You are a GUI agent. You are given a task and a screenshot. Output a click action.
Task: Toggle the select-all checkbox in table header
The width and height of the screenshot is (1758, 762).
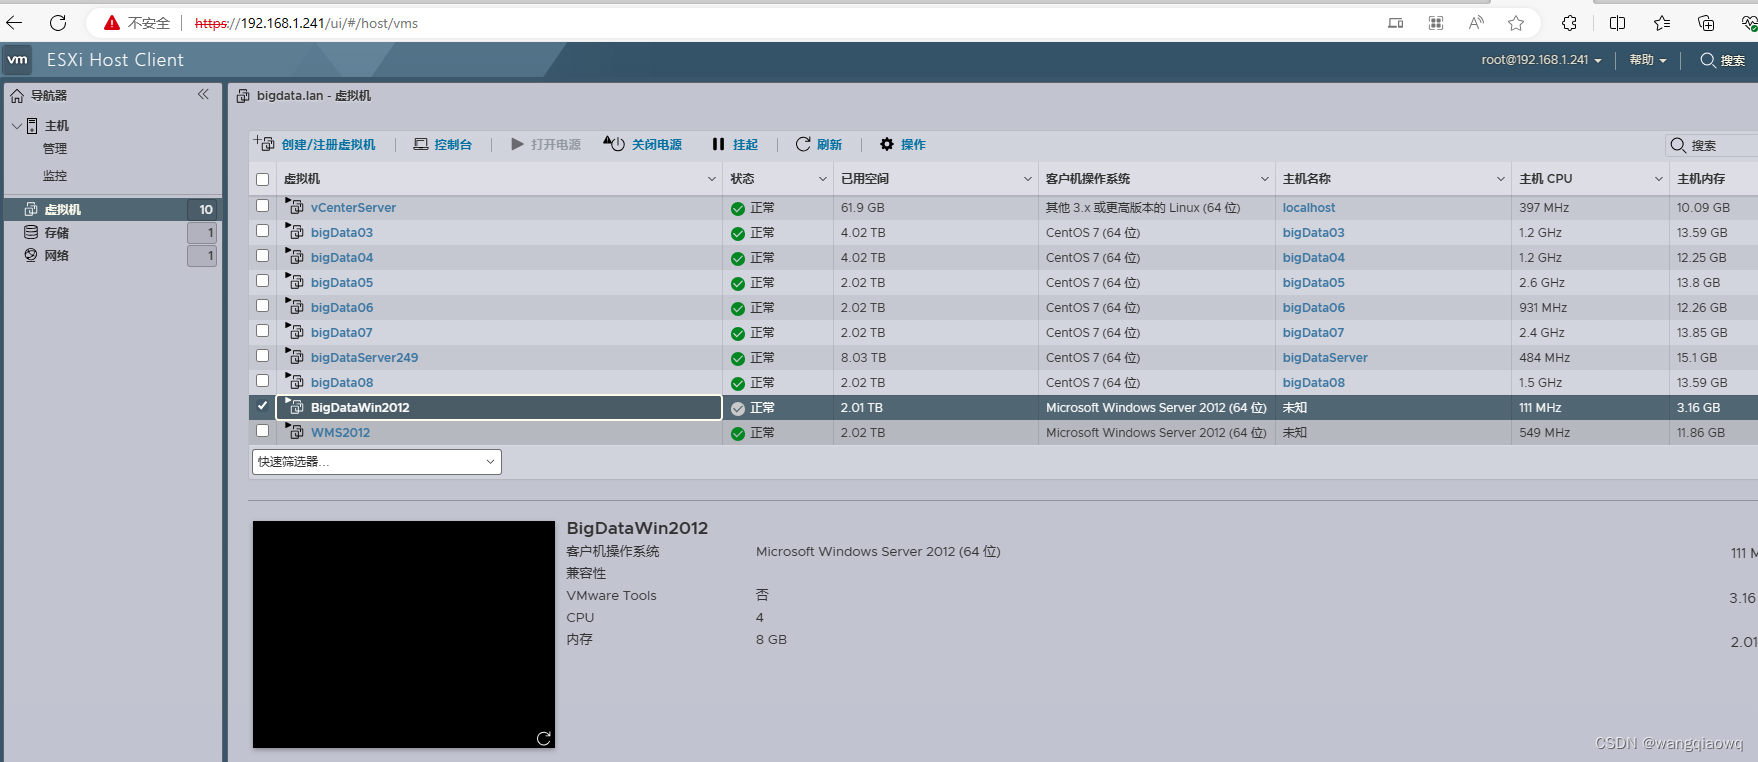point(262,180)
